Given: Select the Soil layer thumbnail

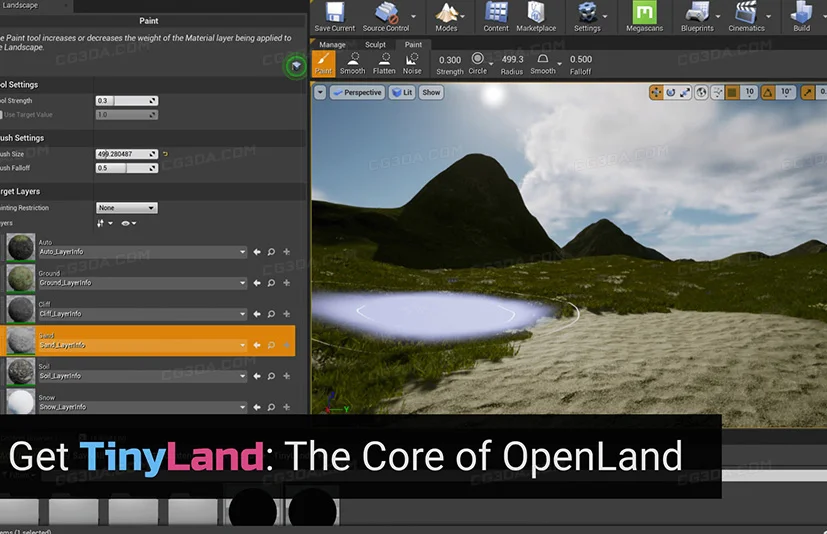Looking at the screenshot, I should pyautogui.click(x=21, y=371).
